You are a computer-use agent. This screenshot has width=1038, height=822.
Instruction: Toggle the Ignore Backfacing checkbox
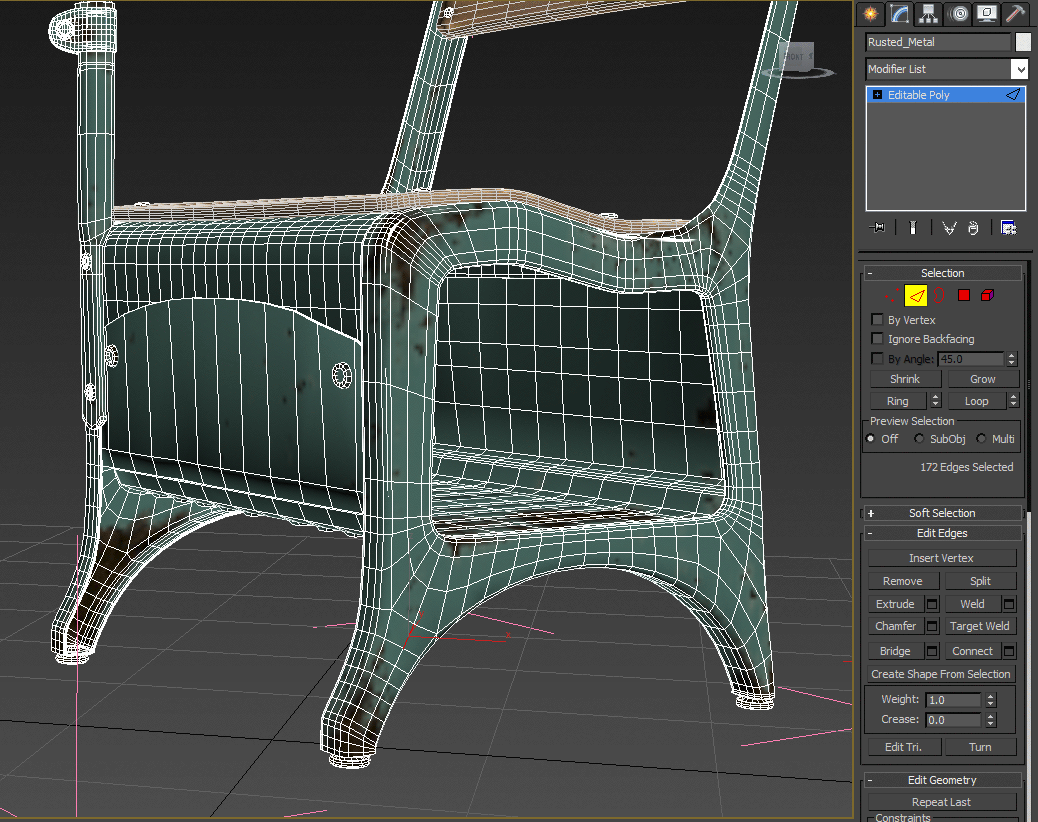pos(878,339)
